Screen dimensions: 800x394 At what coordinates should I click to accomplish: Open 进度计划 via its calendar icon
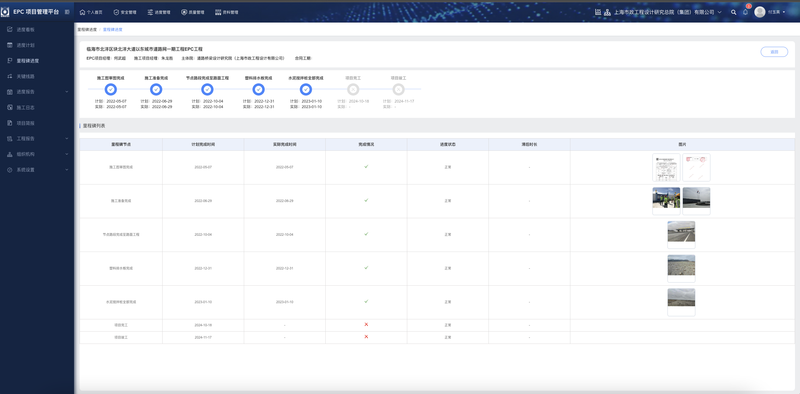click(x=10, y=45)
